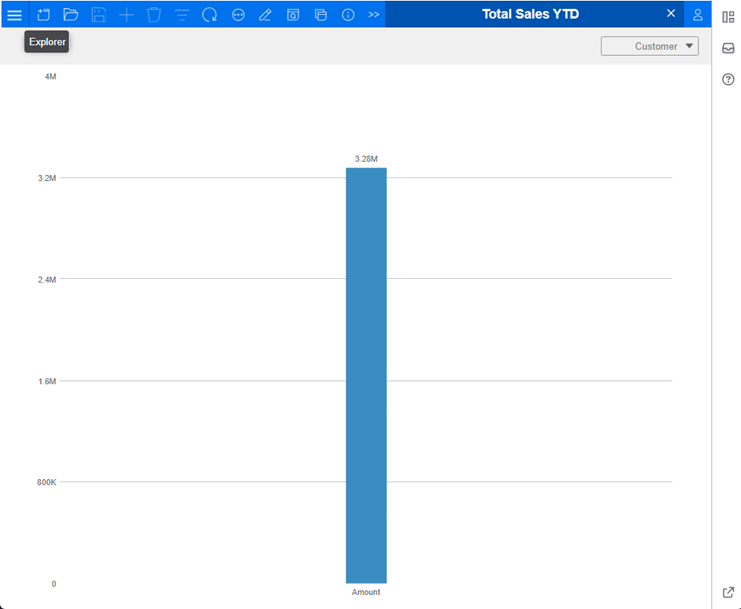Show details with the Info icon
Viewport: 741px width, 609px height.
(x=348, y=15)
